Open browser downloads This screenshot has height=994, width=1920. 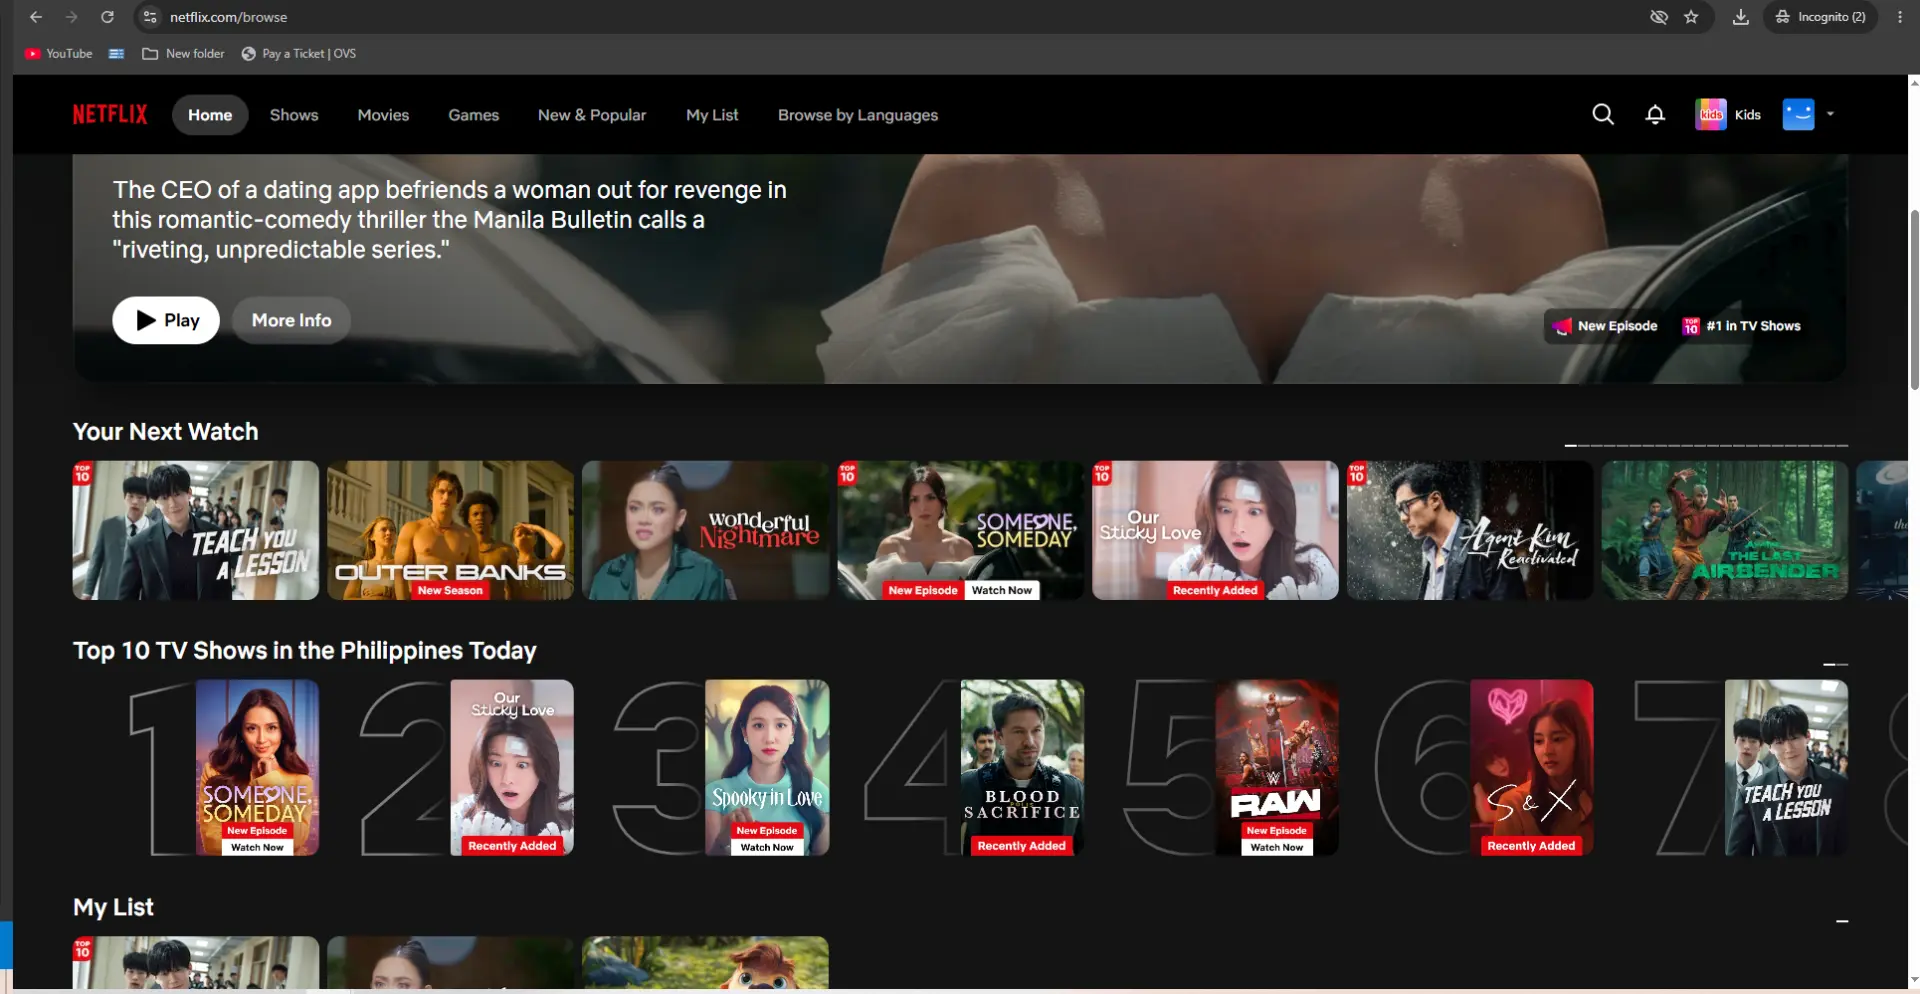pos(1741,17)
